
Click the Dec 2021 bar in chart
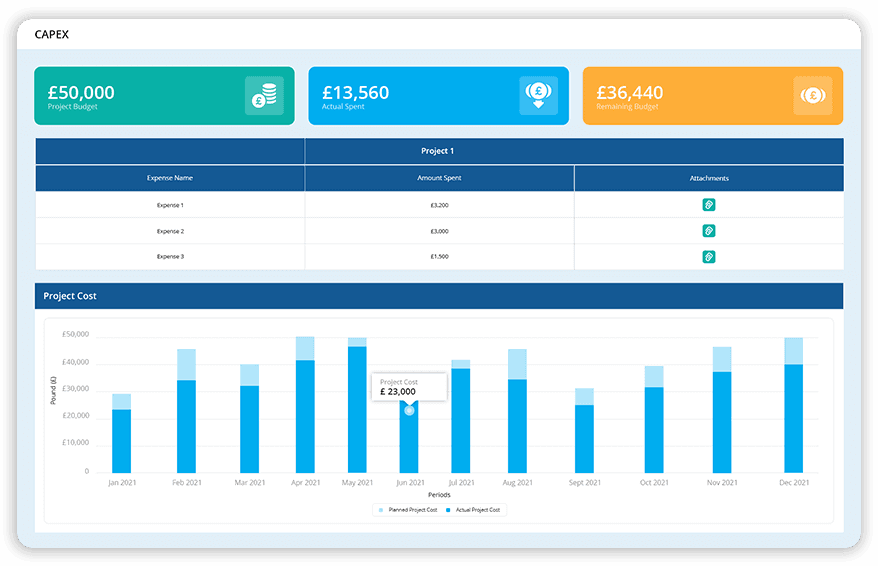point(793,405)
